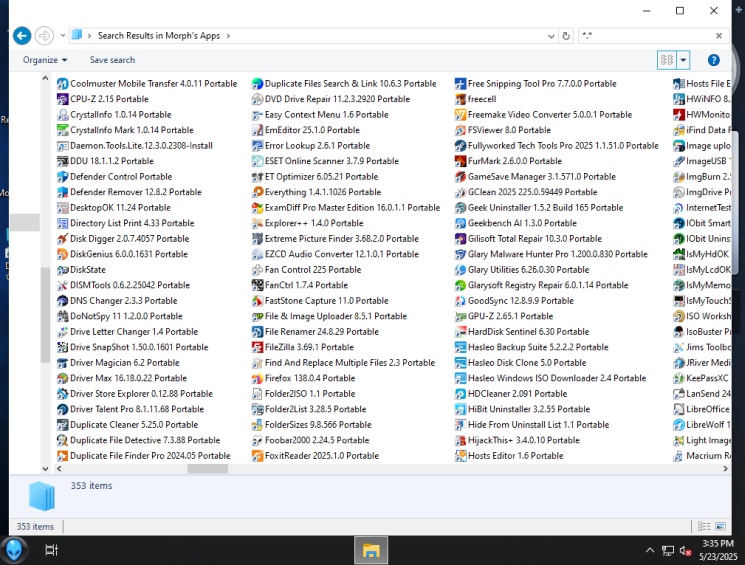Image resolution: width=745 pixels, height=565 pixels.
Task: Show hidden system tray icons
Action: (x=649, y=551)
